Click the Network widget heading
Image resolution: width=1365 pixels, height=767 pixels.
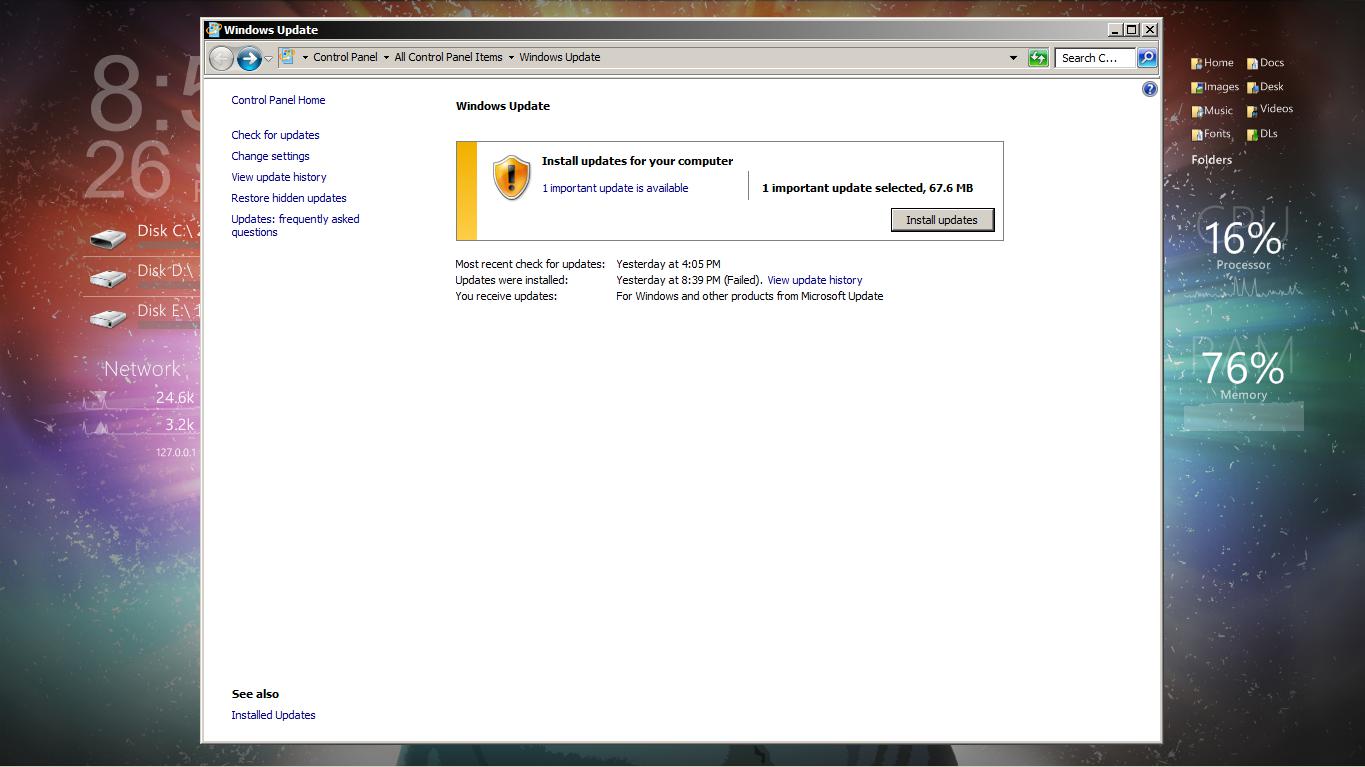point(142,369)
